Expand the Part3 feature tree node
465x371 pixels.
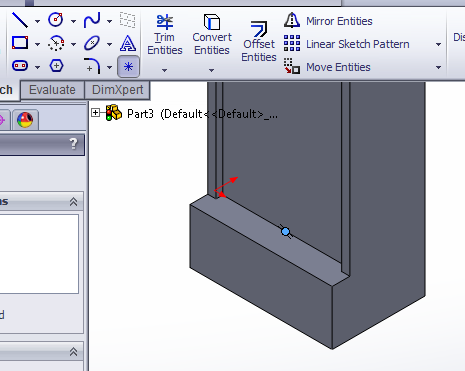tap(95, 113)
